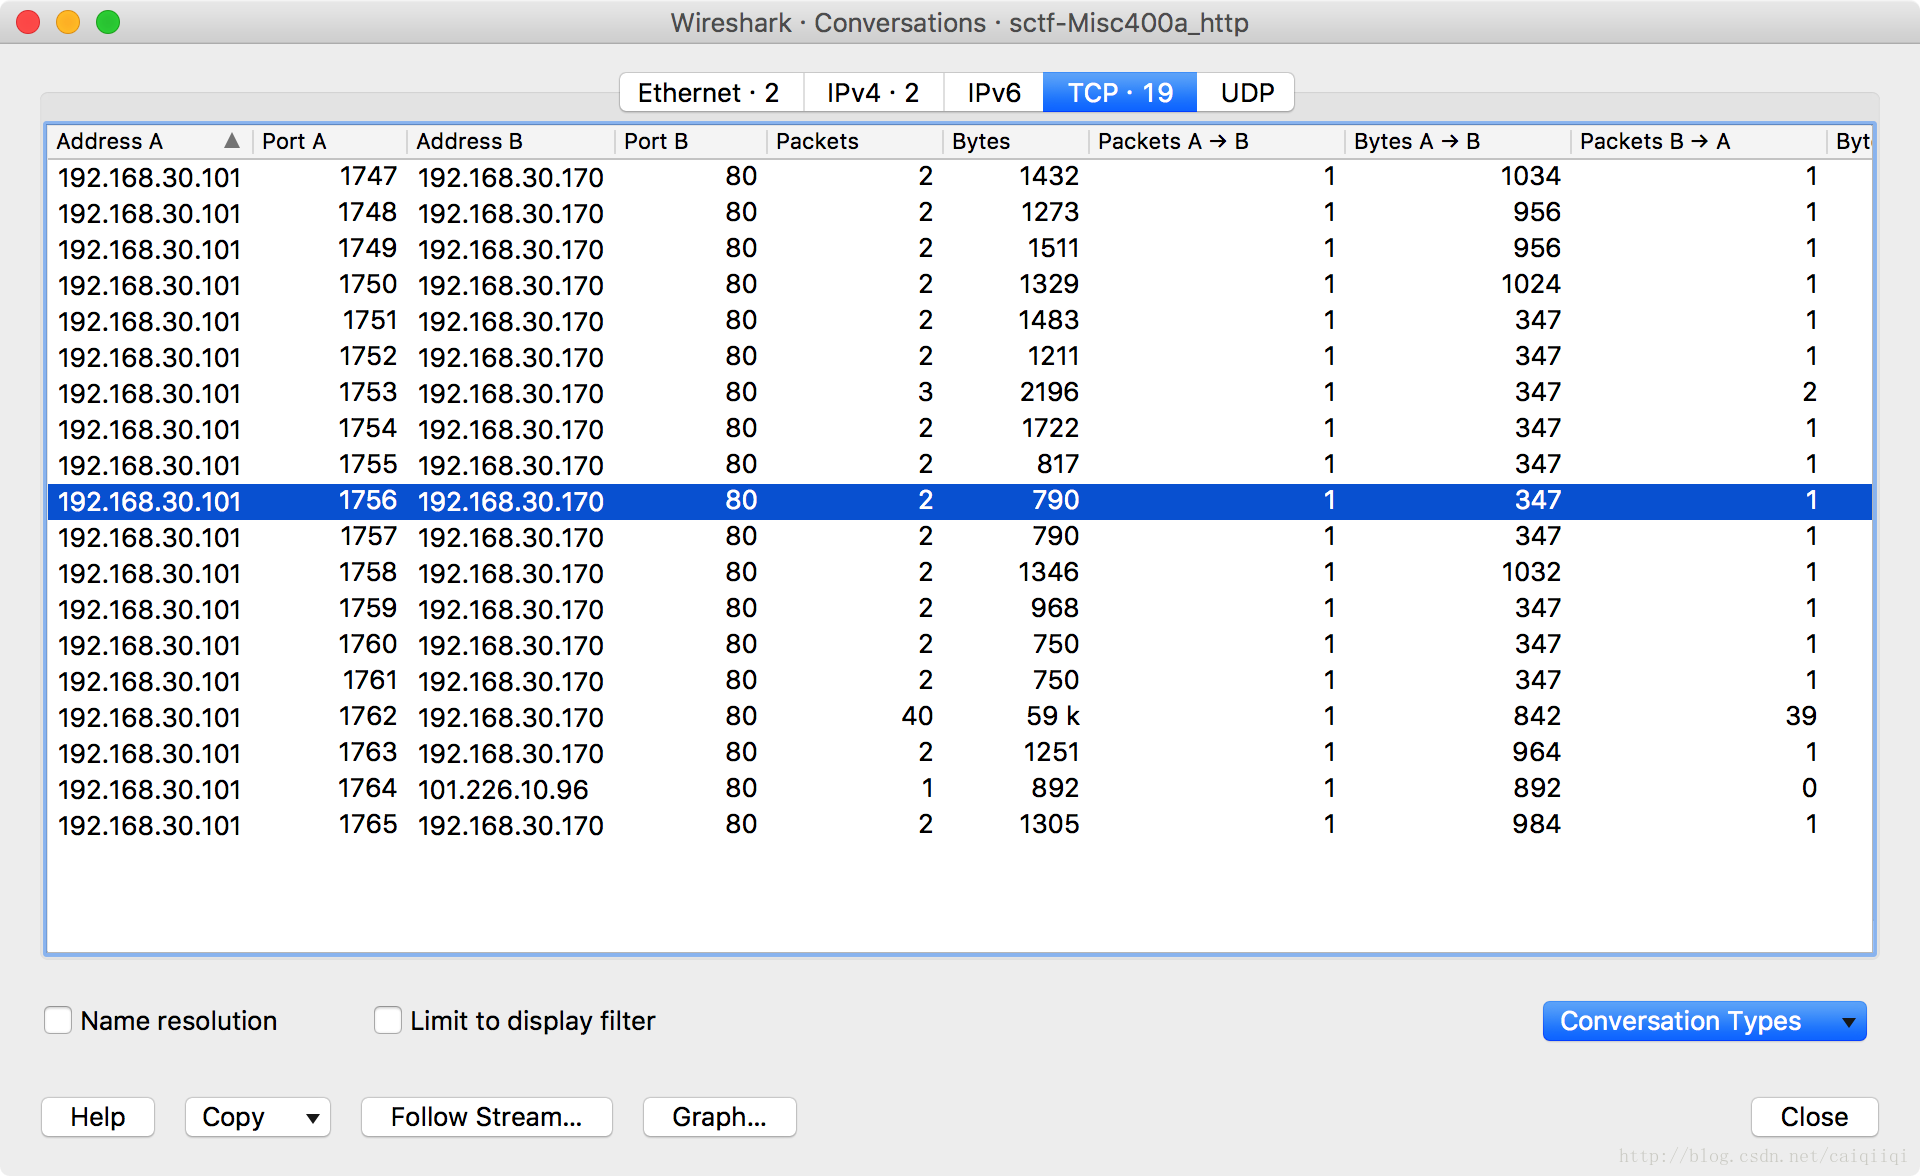Click the highlighted row with port 1756
The width and height of the screenshot is (1920, 1176).
960,501
